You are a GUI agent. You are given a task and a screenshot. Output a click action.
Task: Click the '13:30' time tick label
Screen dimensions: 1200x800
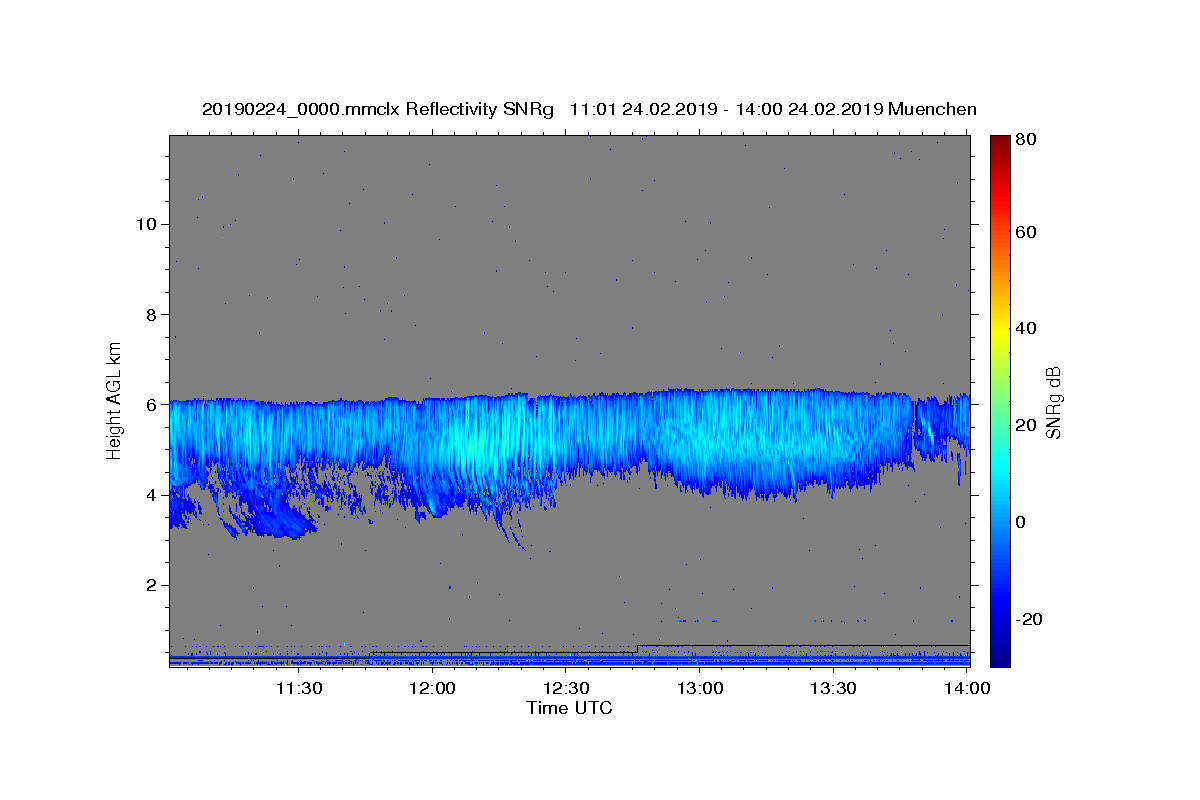(833, 688)
